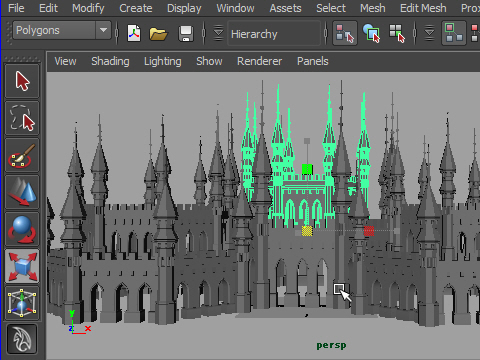Open the Window menu
The height and width of the screenshot is (360, 480).
pos(235,8)
